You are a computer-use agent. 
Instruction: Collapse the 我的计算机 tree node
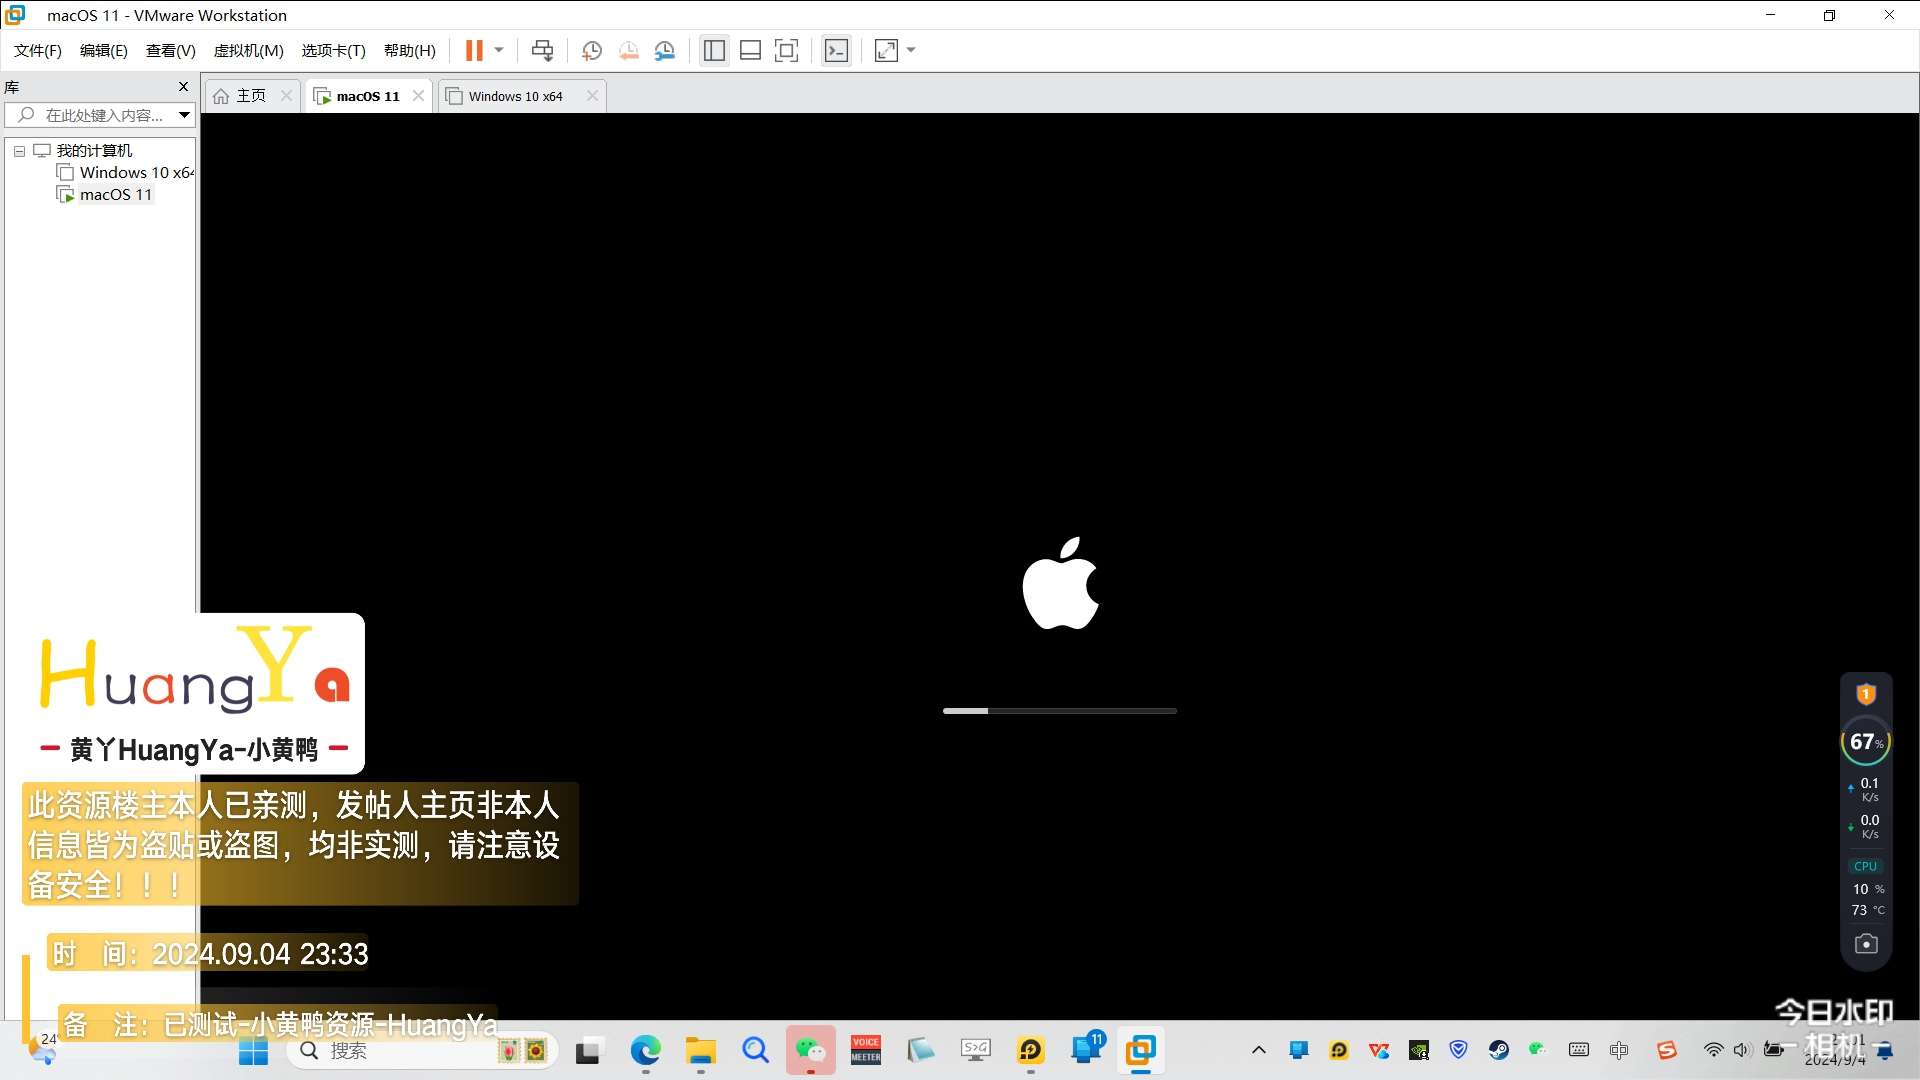coord(19,151)
